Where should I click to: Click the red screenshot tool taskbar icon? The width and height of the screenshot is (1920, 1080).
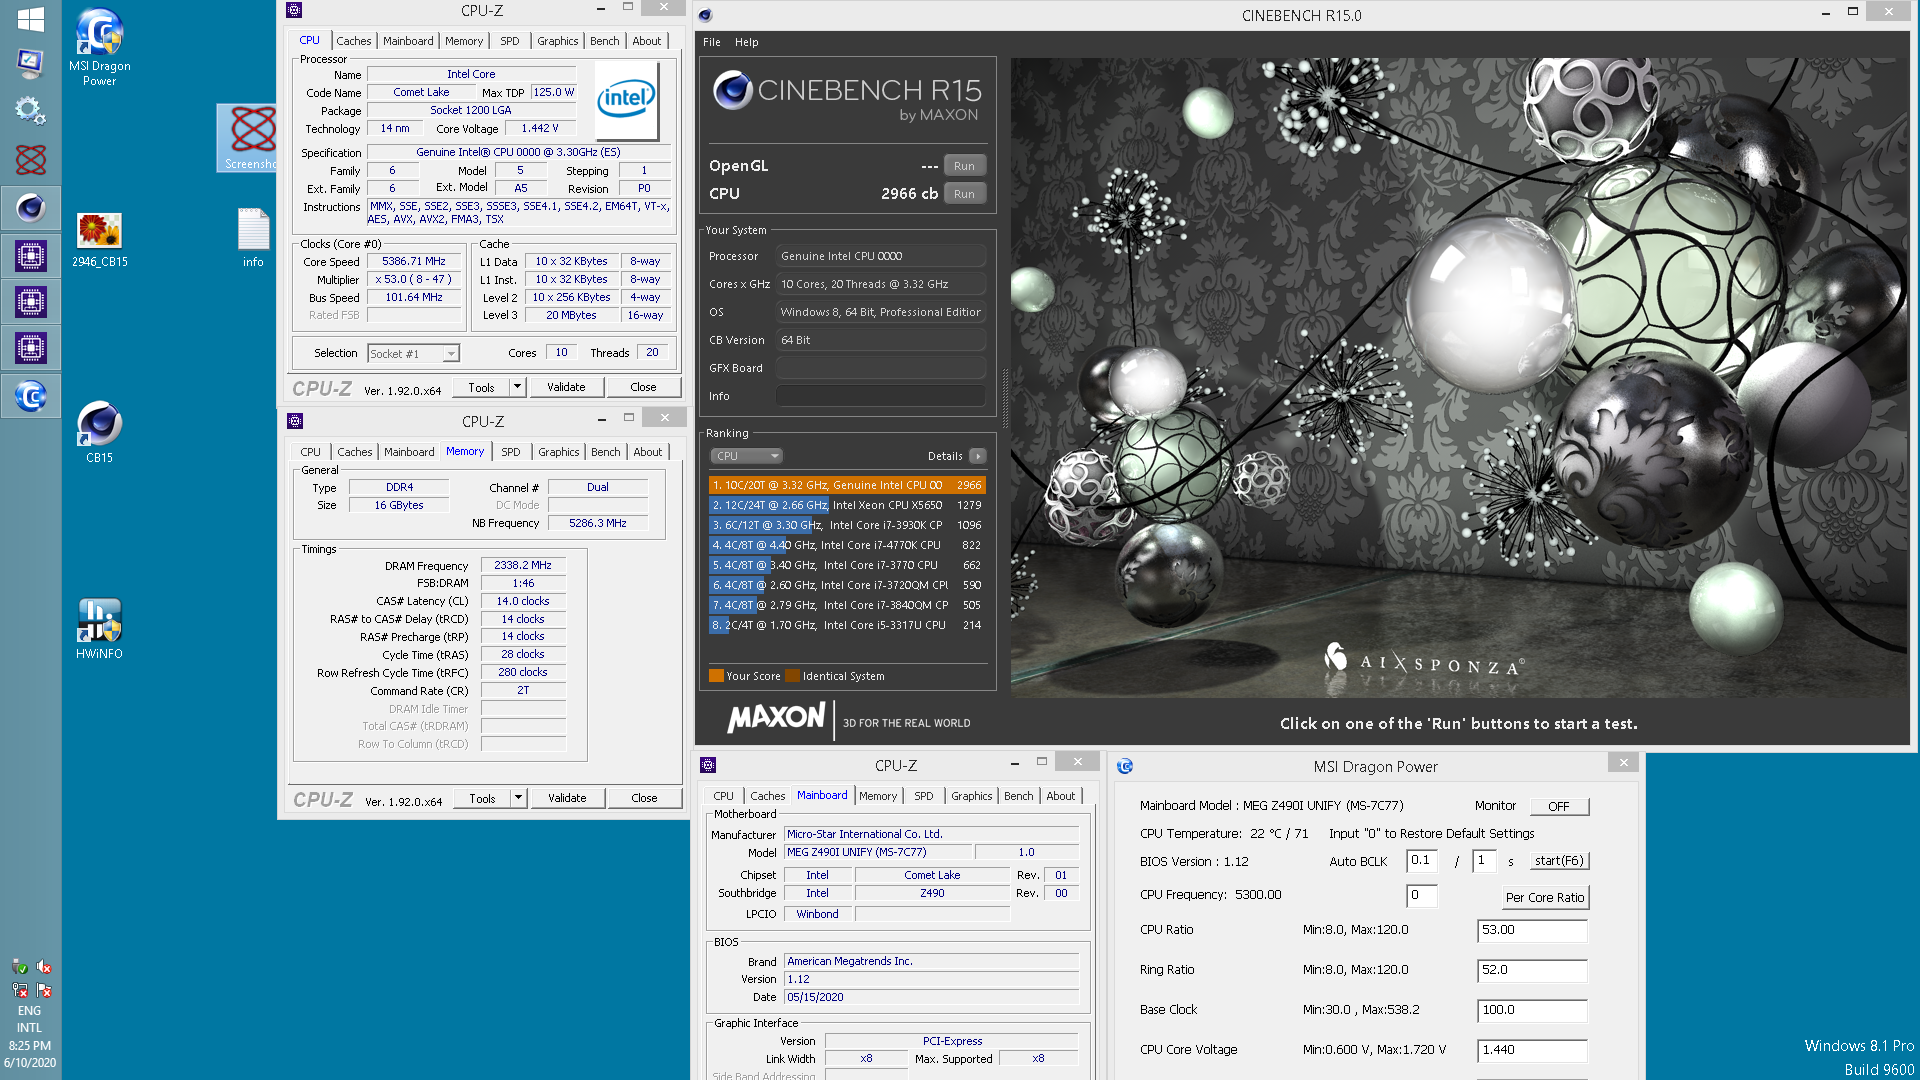pyautogui.click(x=30, y=159)
